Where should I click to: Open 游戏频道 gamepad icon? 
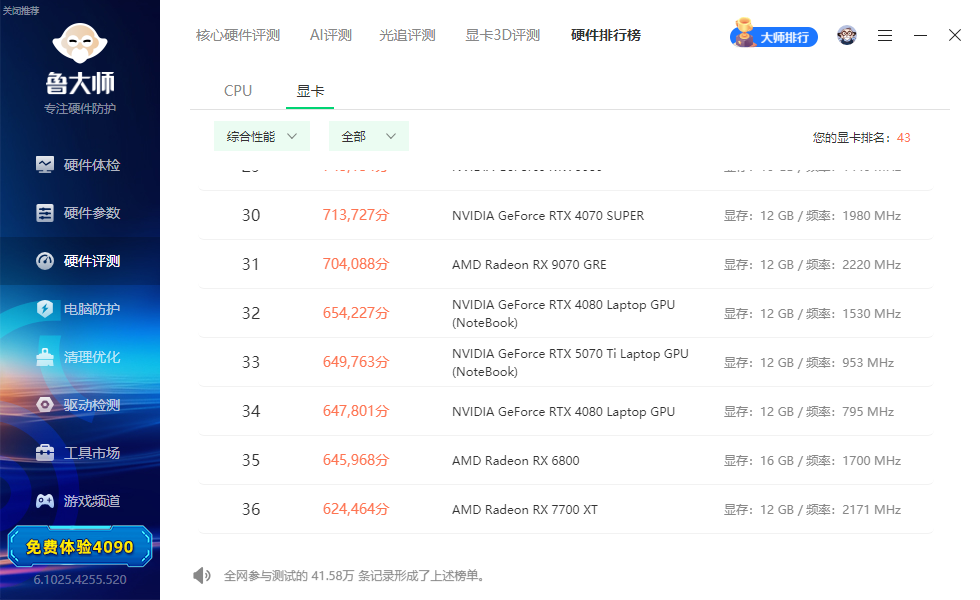tap(45, 501)
